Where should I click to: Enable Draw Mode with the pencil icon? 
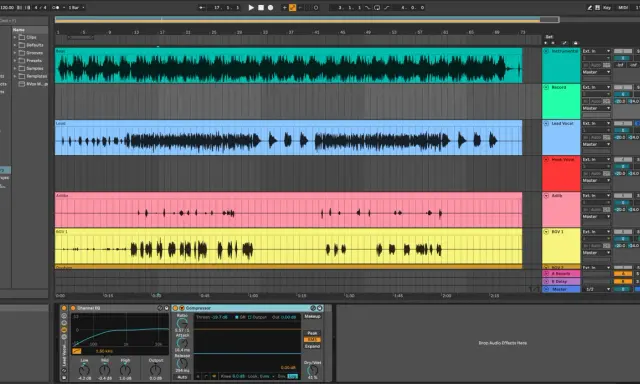589,7
